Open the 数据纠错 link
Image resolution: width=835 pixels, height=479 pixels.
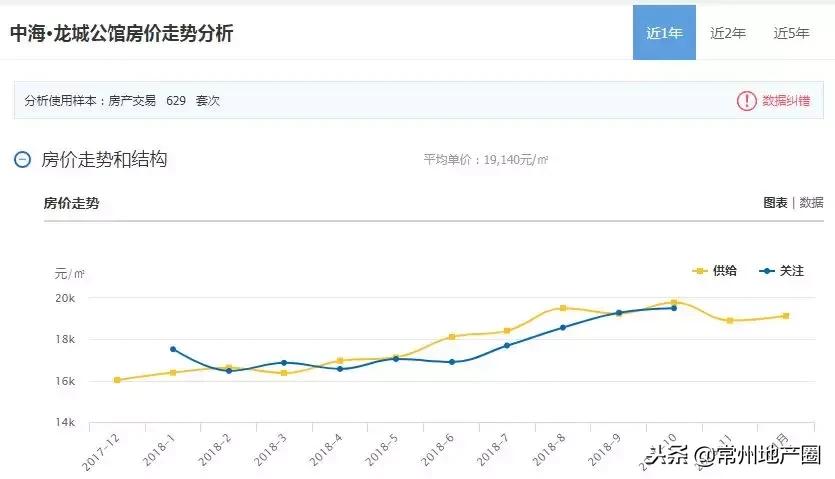point(787,100)
